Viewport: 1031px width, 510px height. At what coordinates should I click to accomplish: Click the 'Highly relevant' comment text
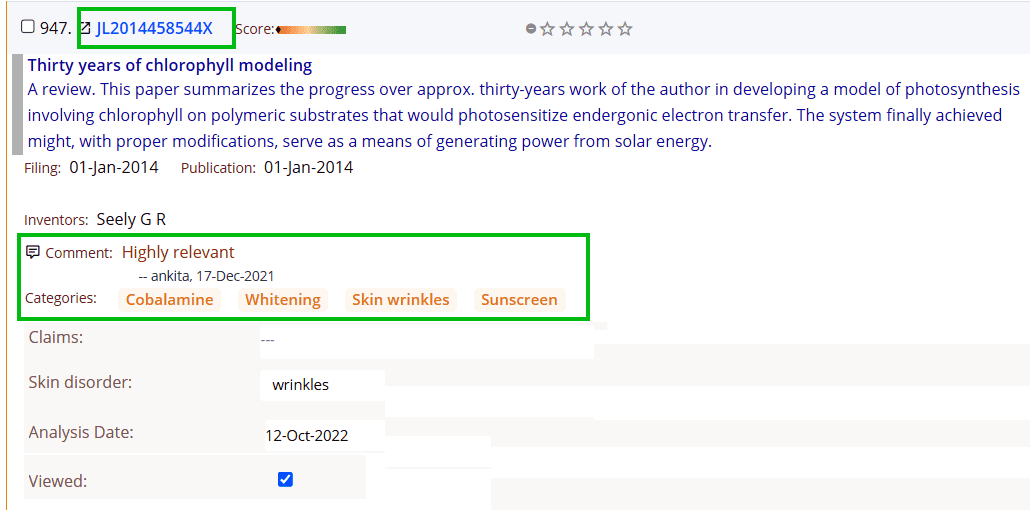(x=178, y=252)
